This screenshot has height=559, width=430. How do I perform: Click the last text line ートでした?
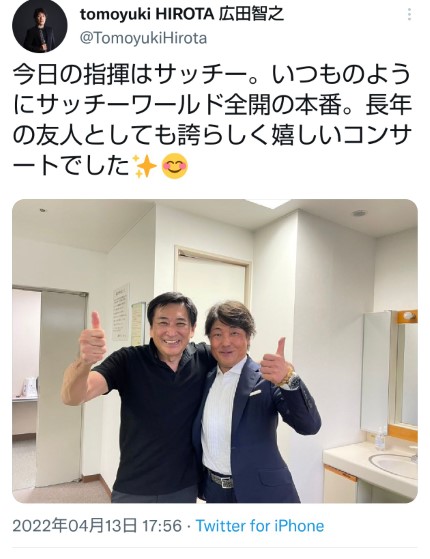point(71,166)
